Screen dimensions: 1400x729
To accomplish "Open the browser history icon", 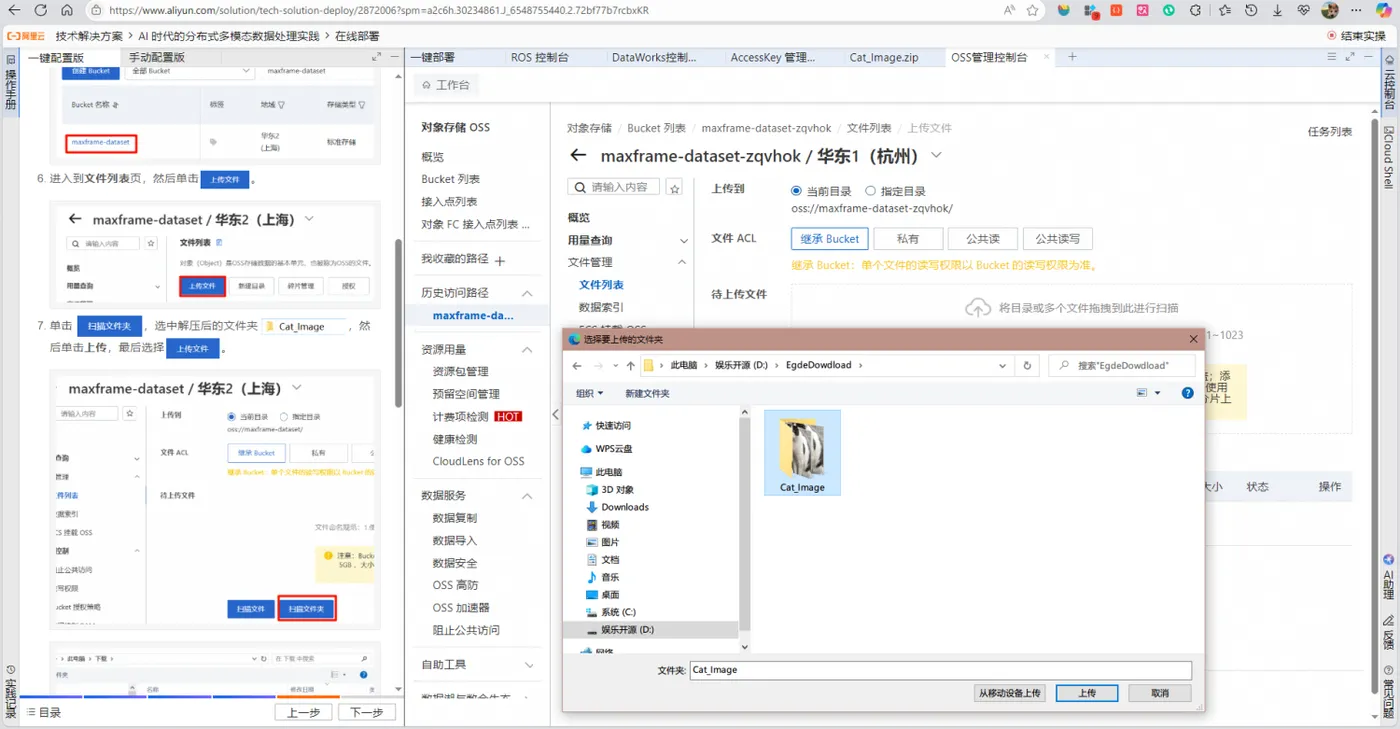I will [x=1251, y=10].
